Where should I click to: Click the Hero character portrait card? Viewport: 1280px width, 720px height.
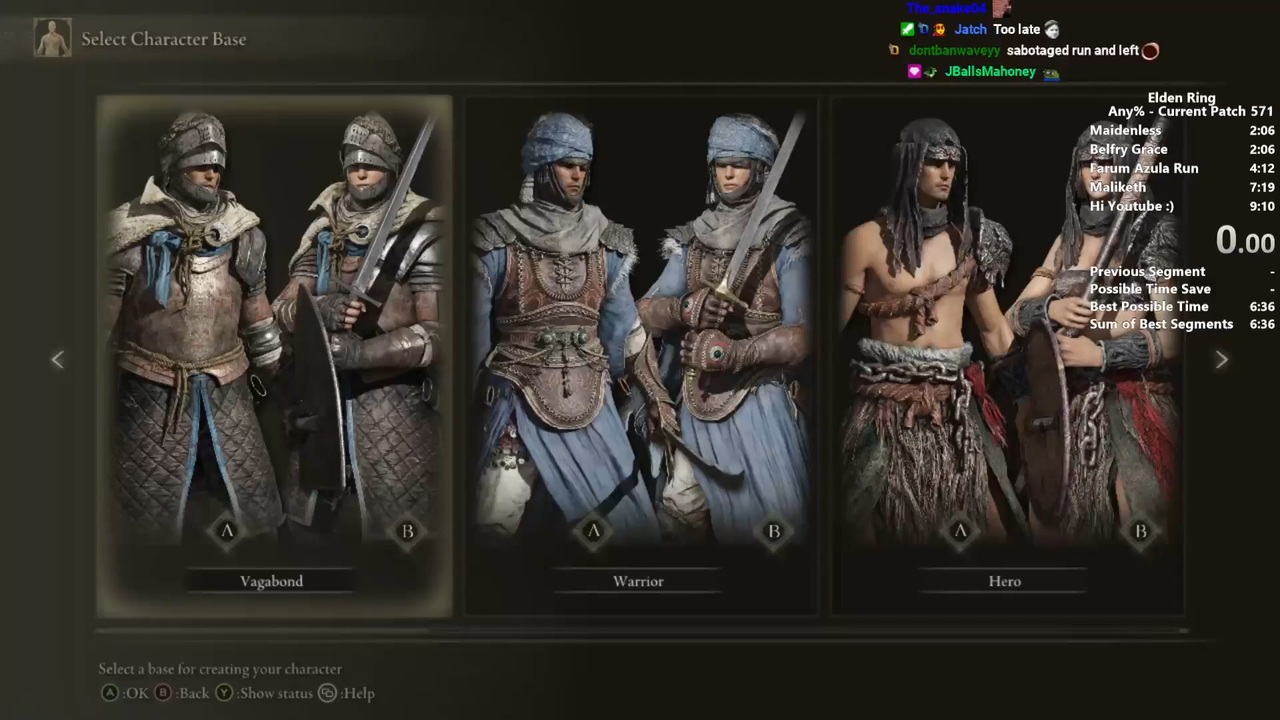(1008, 355)
